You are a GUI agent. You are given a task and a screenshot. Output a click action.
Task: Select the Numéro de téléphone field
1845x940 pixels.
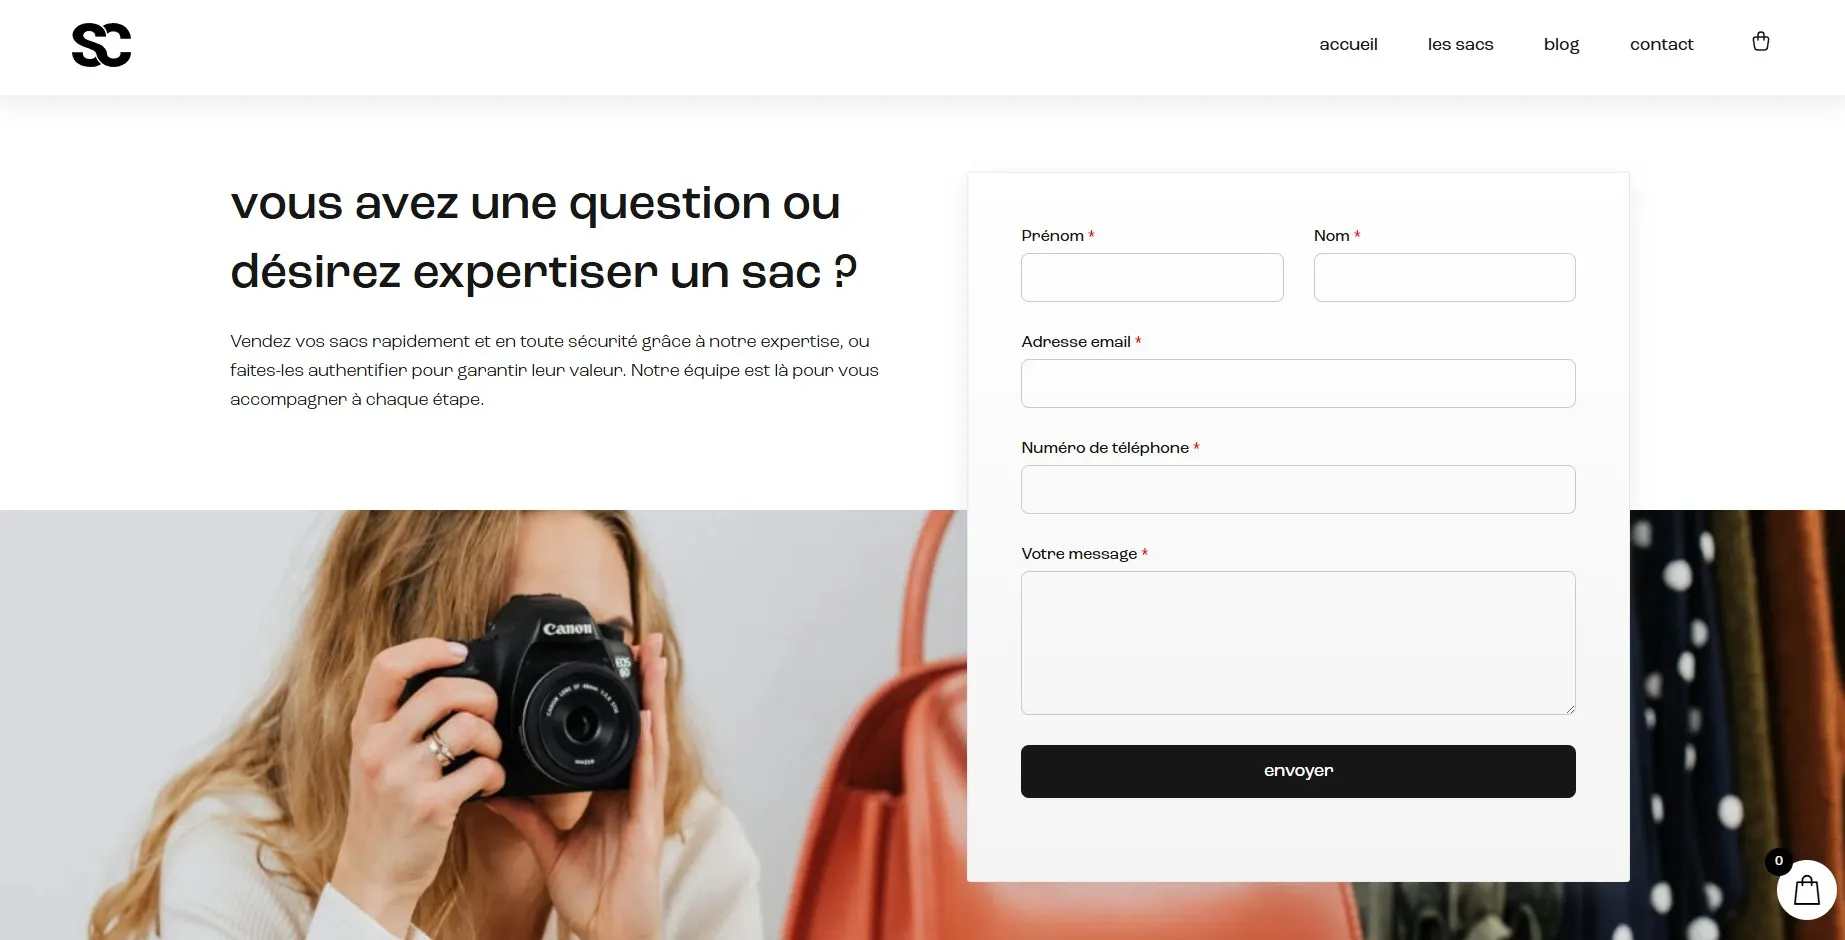[x=1298, y=489]
